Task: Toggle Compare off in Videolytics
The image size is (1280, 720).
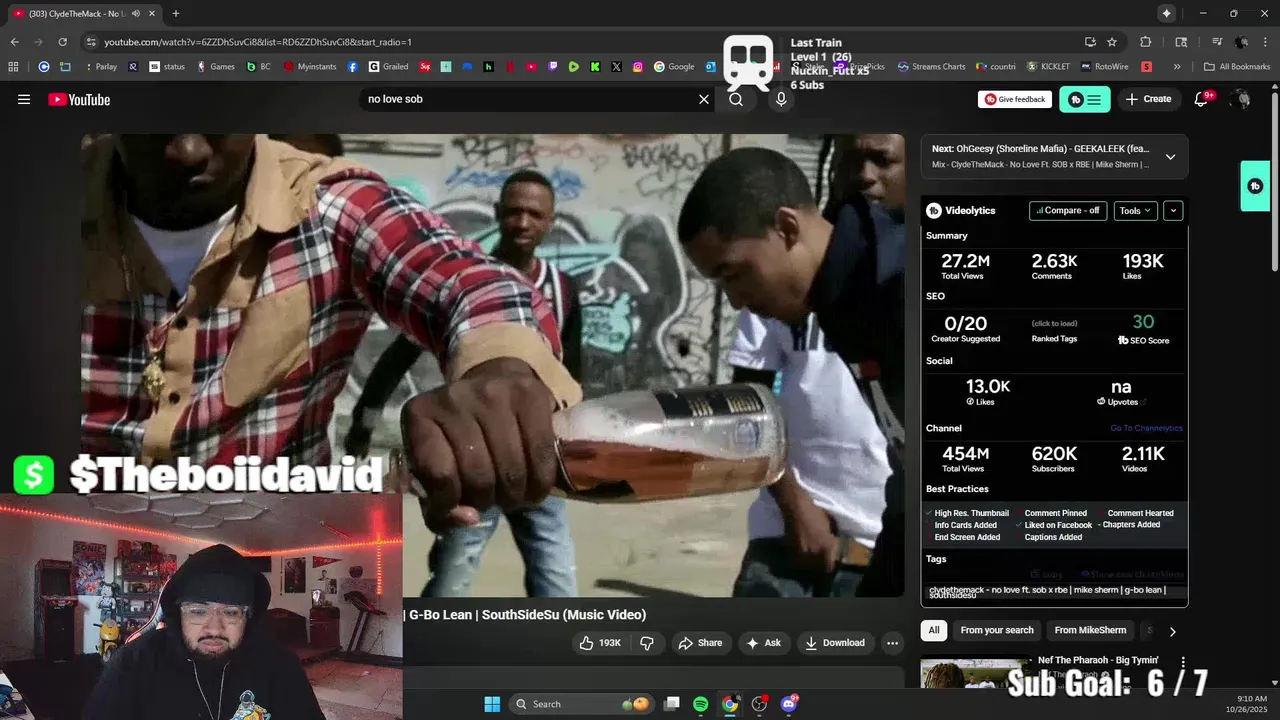Action: click(1068, 211)
